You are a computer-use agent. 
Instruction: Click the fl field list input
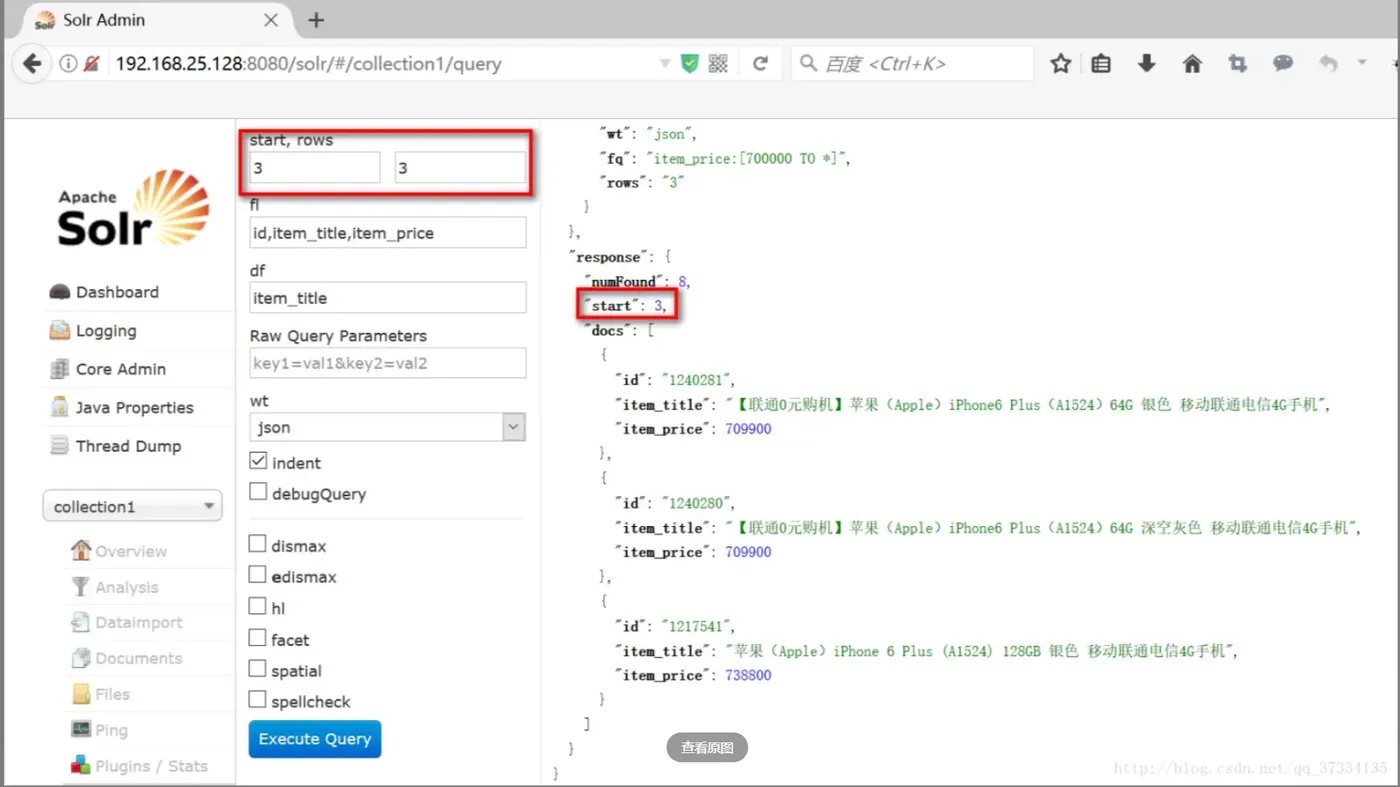coord(388,233)
